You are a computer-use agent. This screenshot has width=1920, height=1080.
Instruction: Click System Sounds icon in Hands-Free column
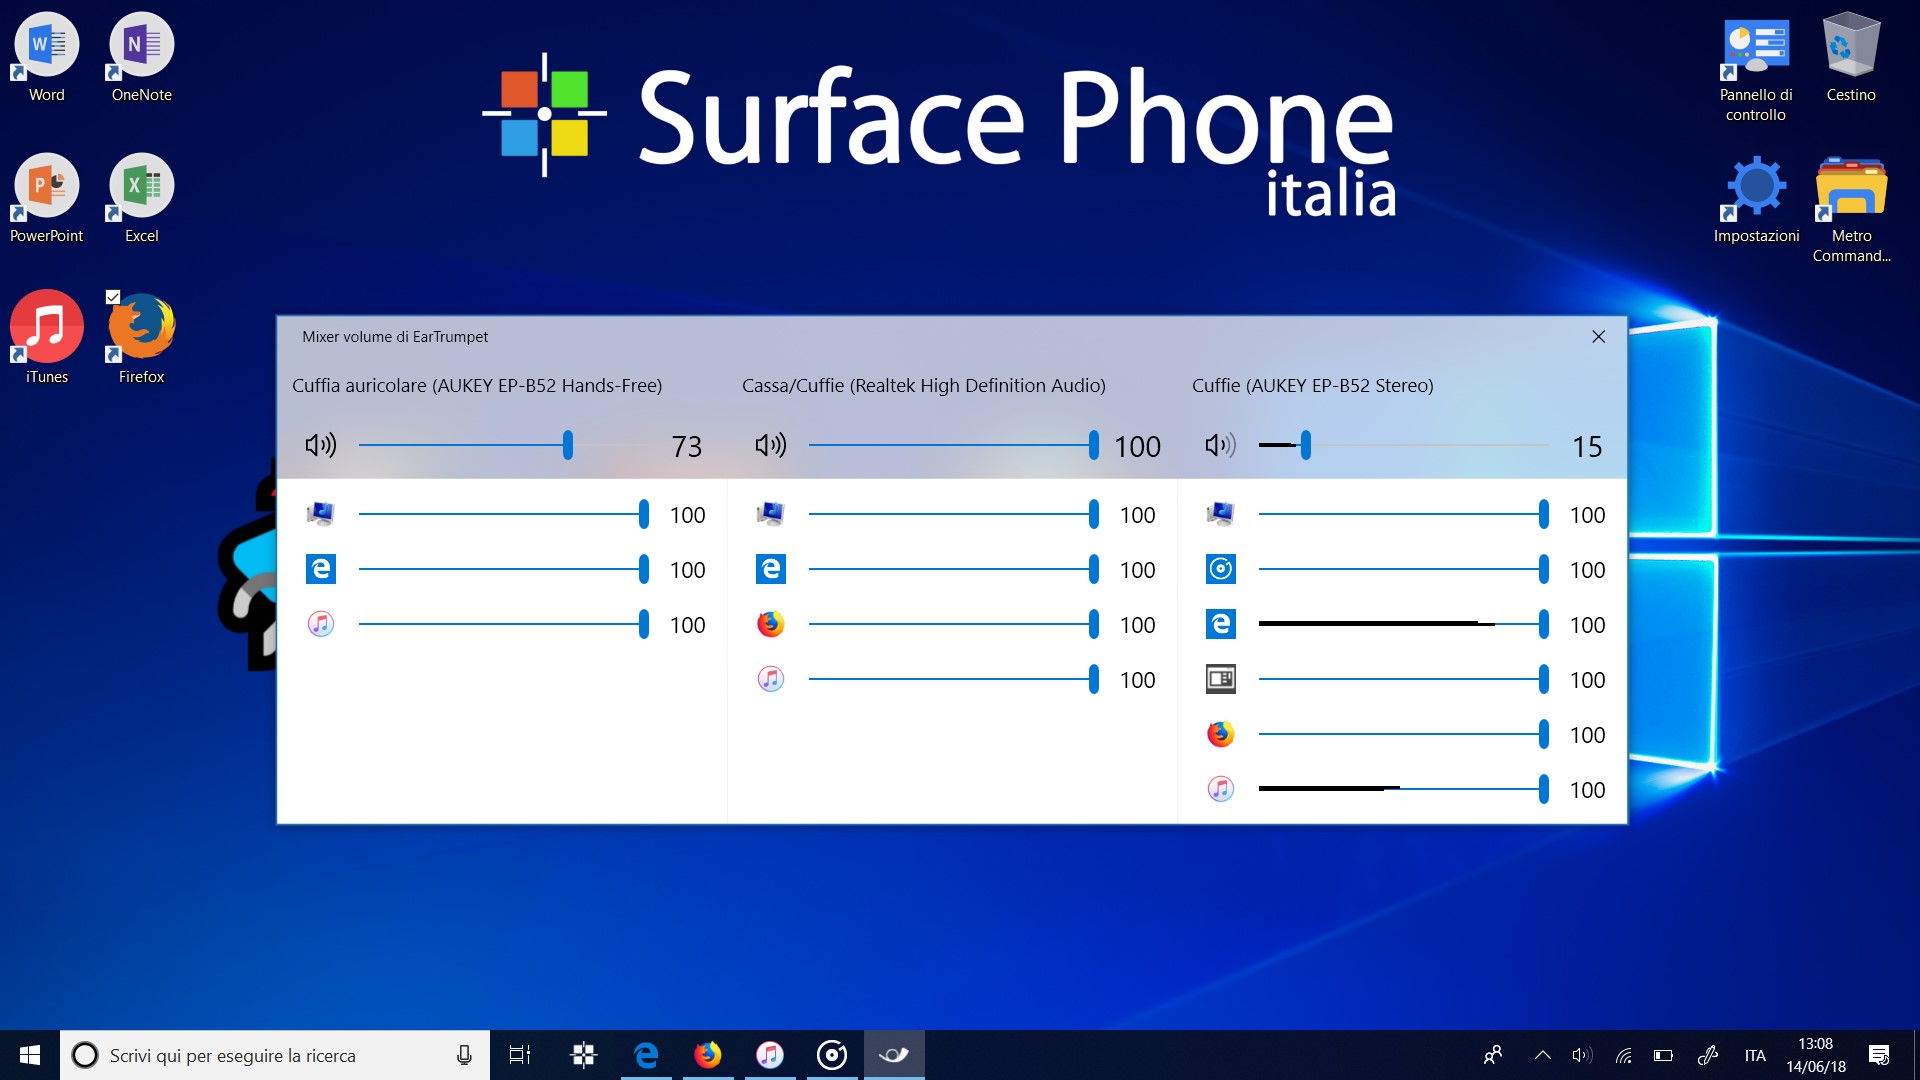[320, 514]
